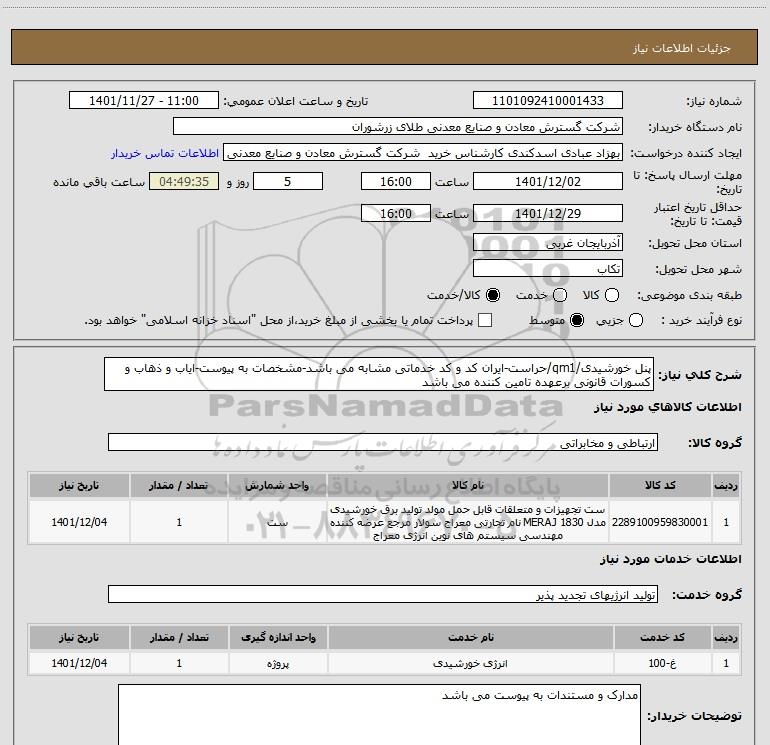Click service name cell انرژی خورشیدی
The width and height of the screenshot is (770, 745).
470,663
